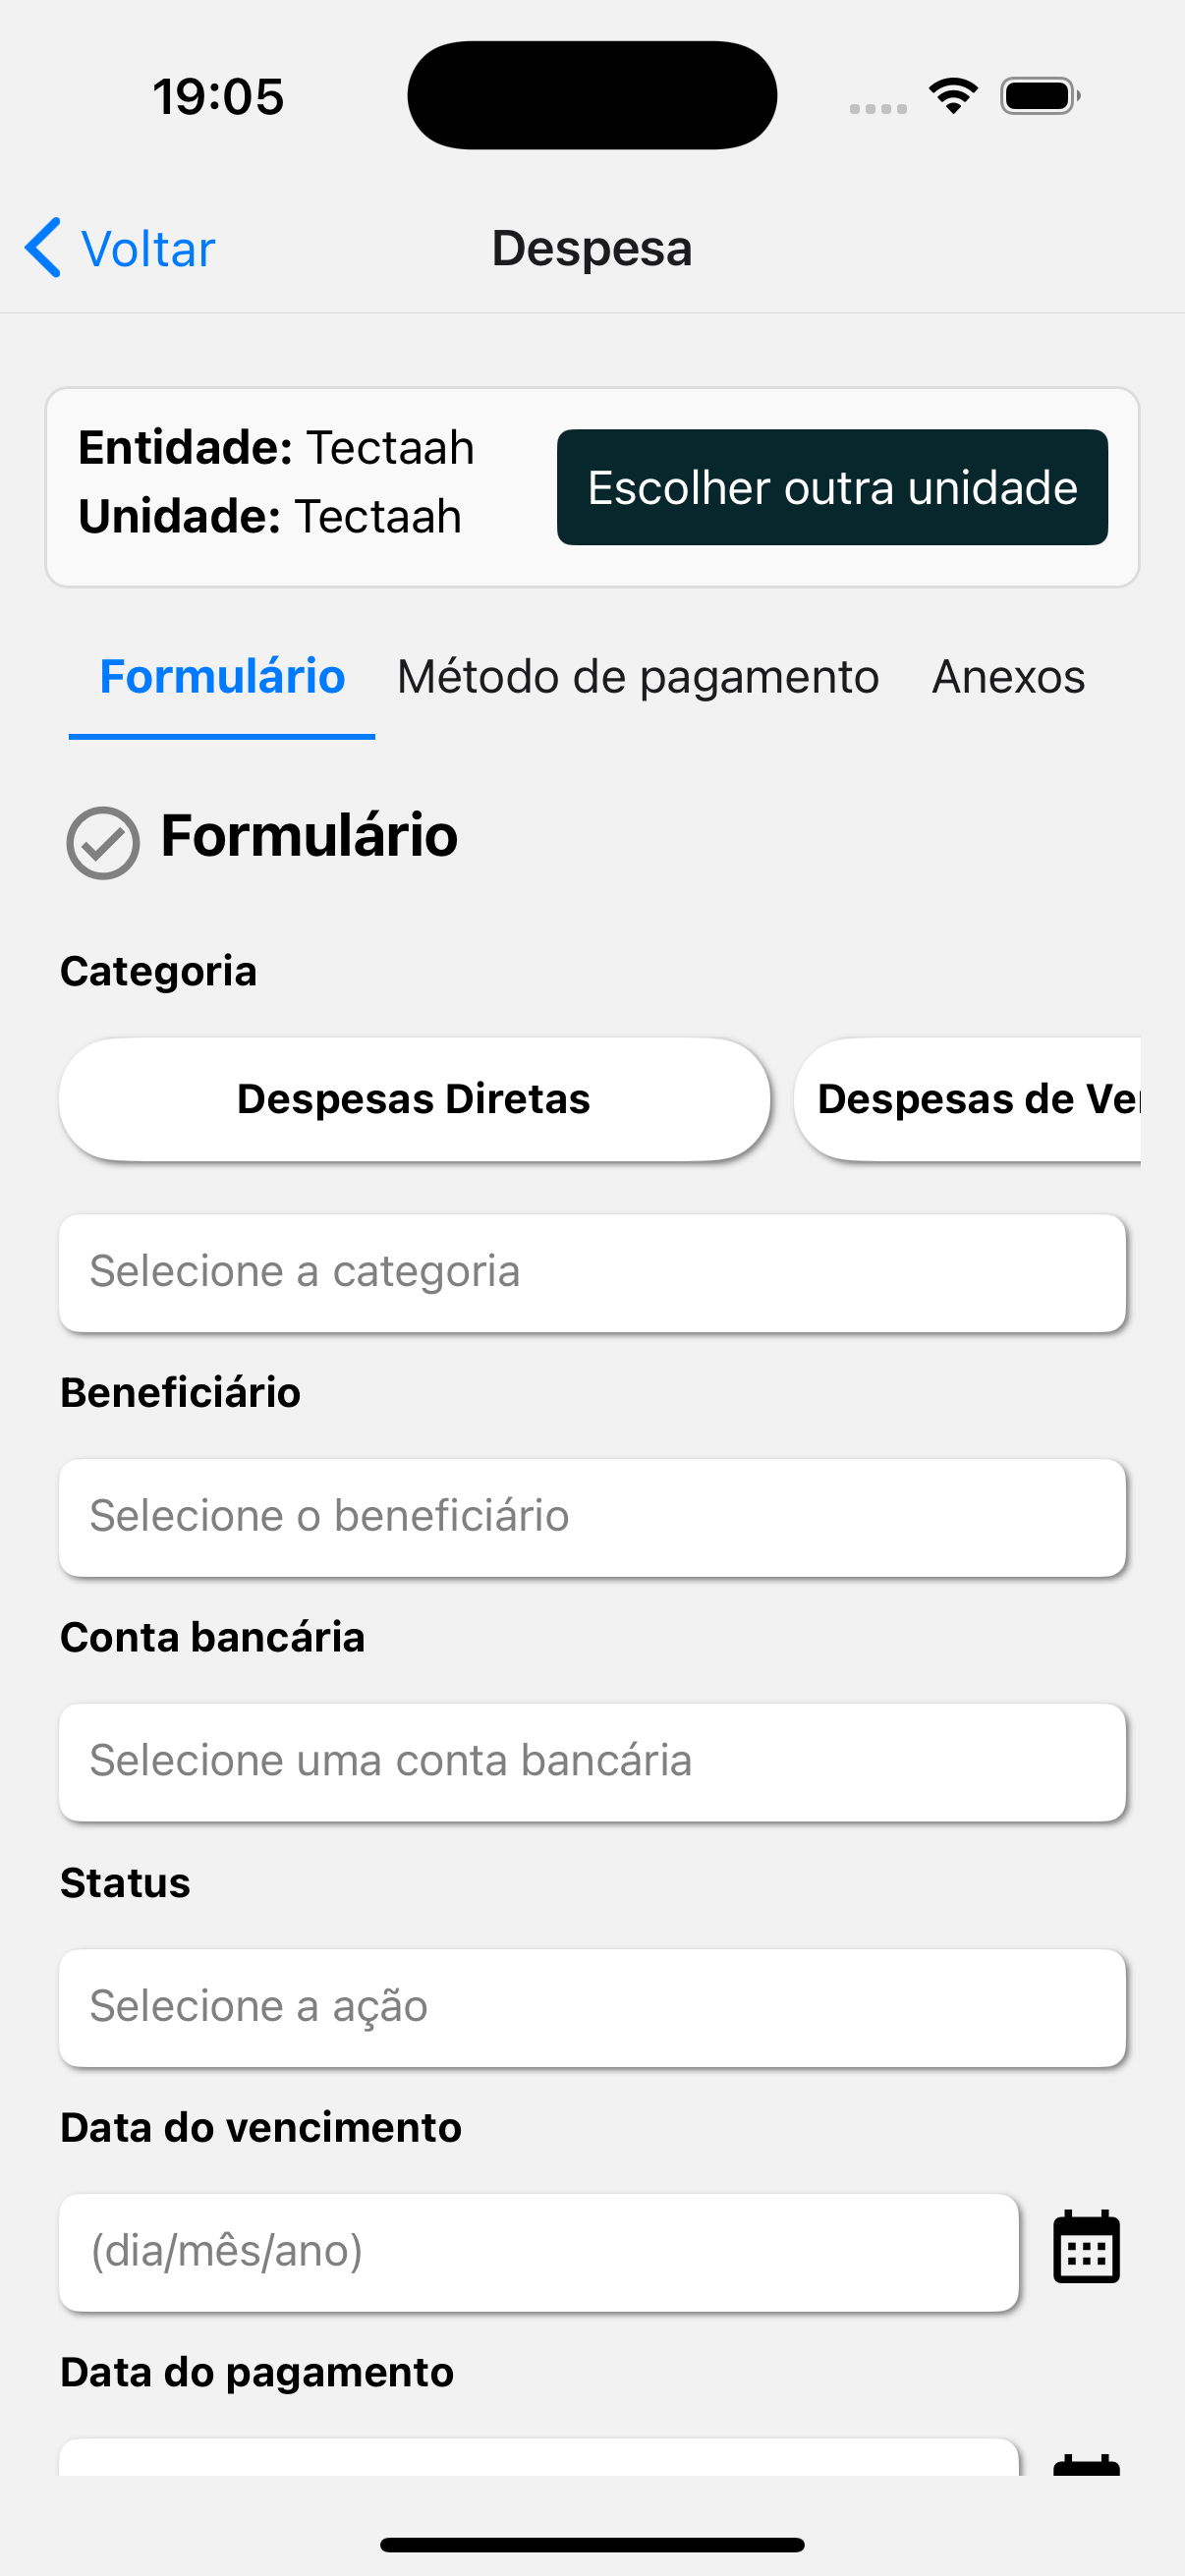Select the Despesas Diretas category chip

click(414, 1099)
